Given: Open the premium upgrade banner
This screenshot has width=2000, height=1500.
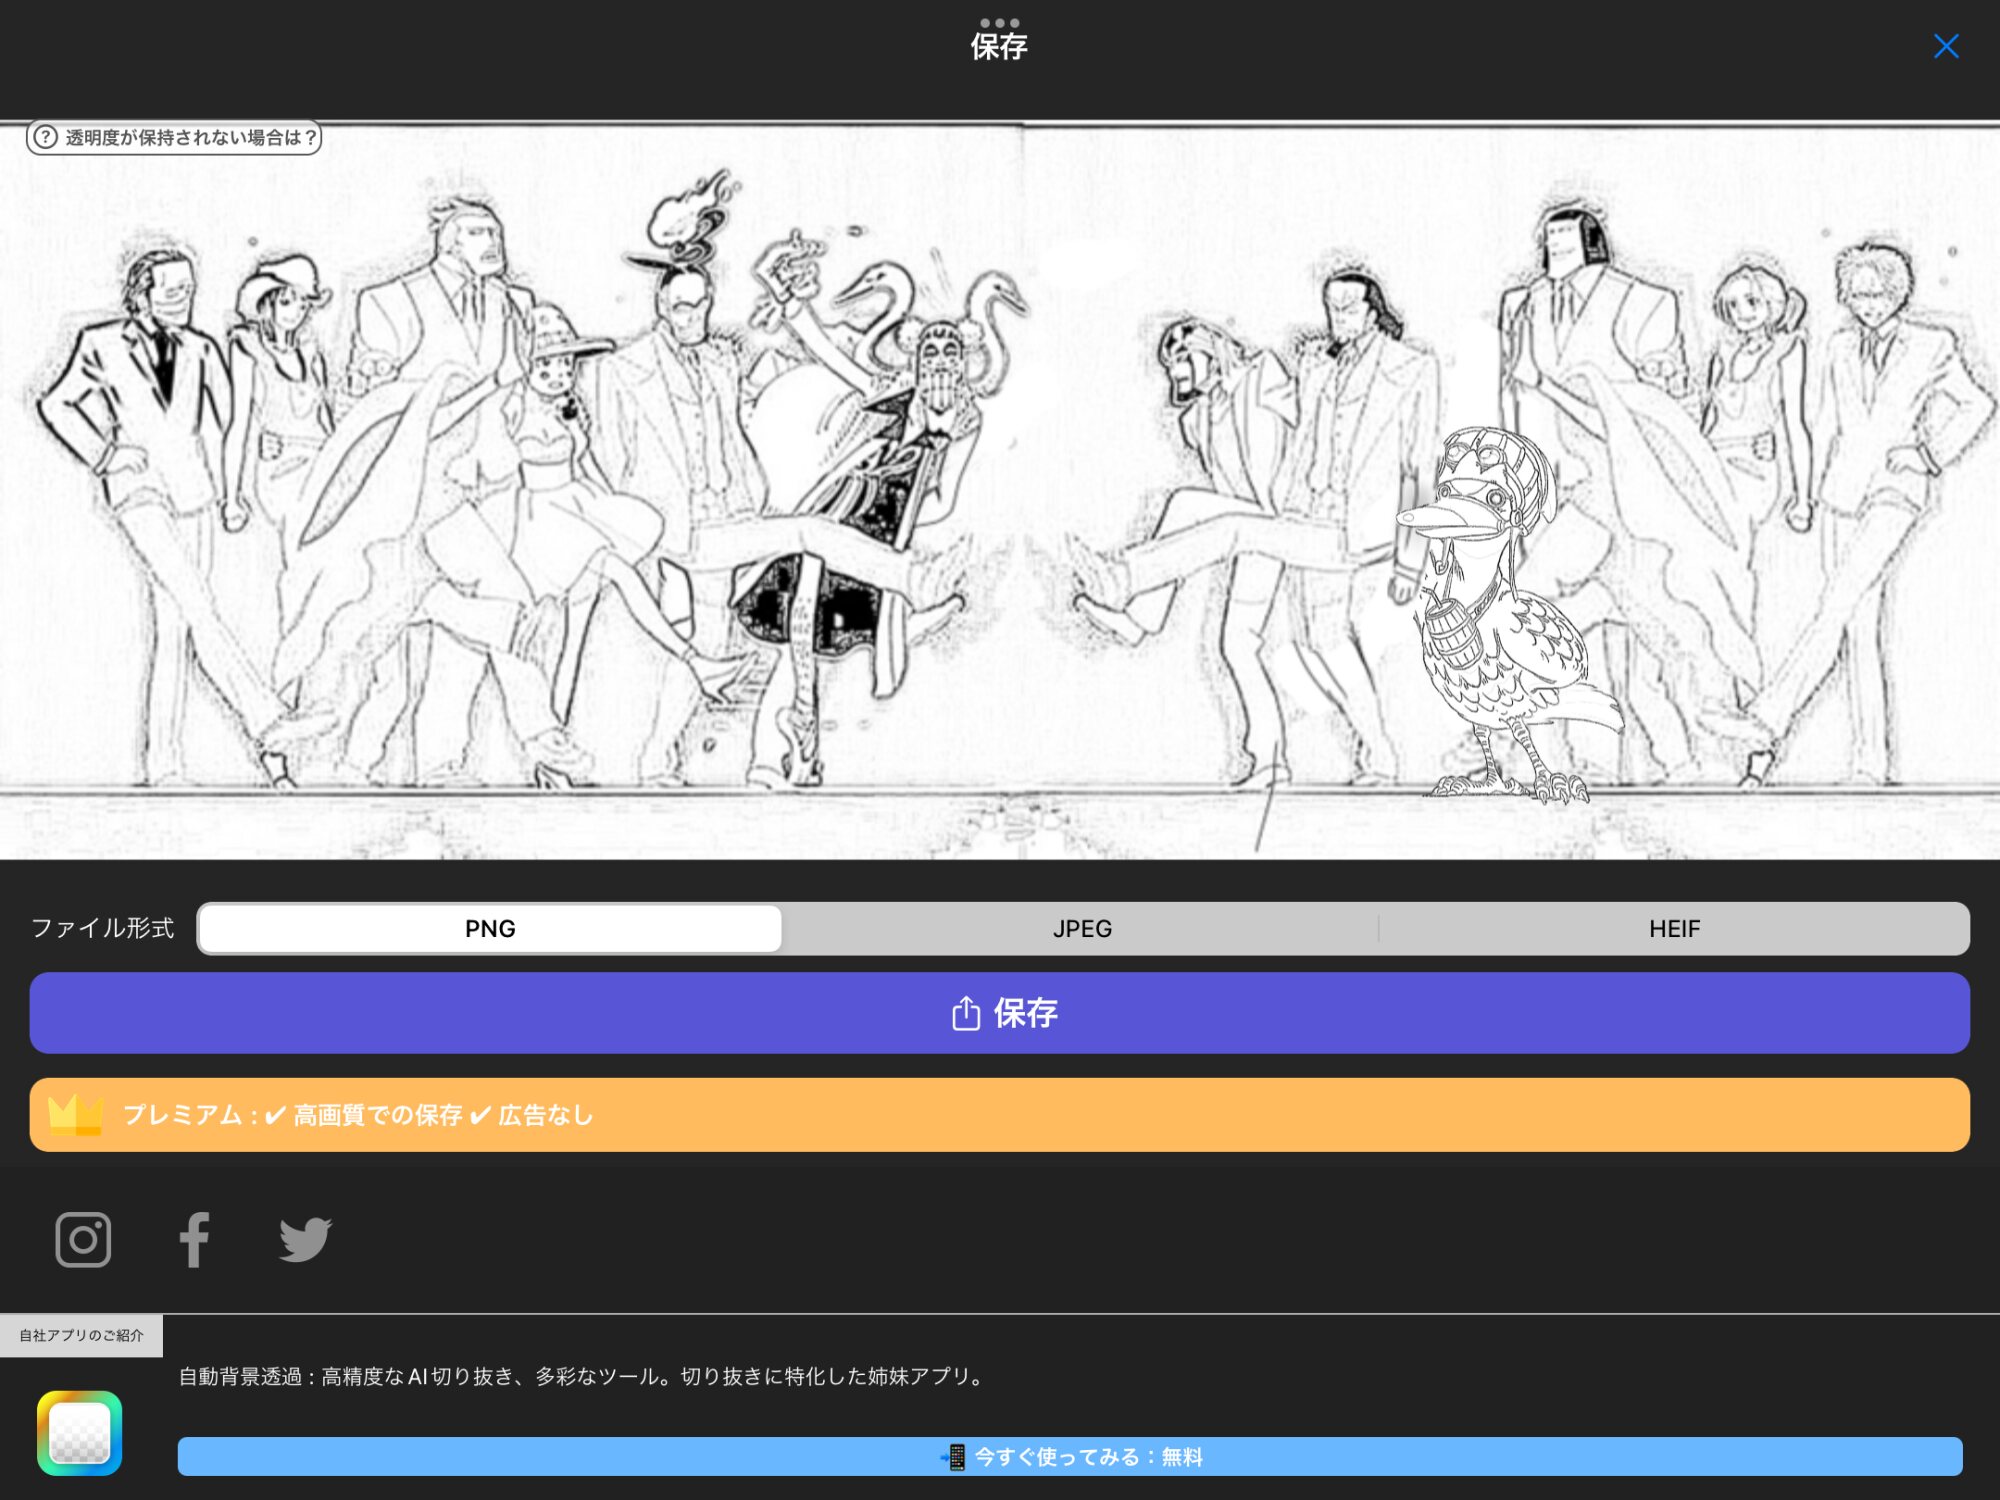Looking at the screenshot, I should (1000, 1115).
